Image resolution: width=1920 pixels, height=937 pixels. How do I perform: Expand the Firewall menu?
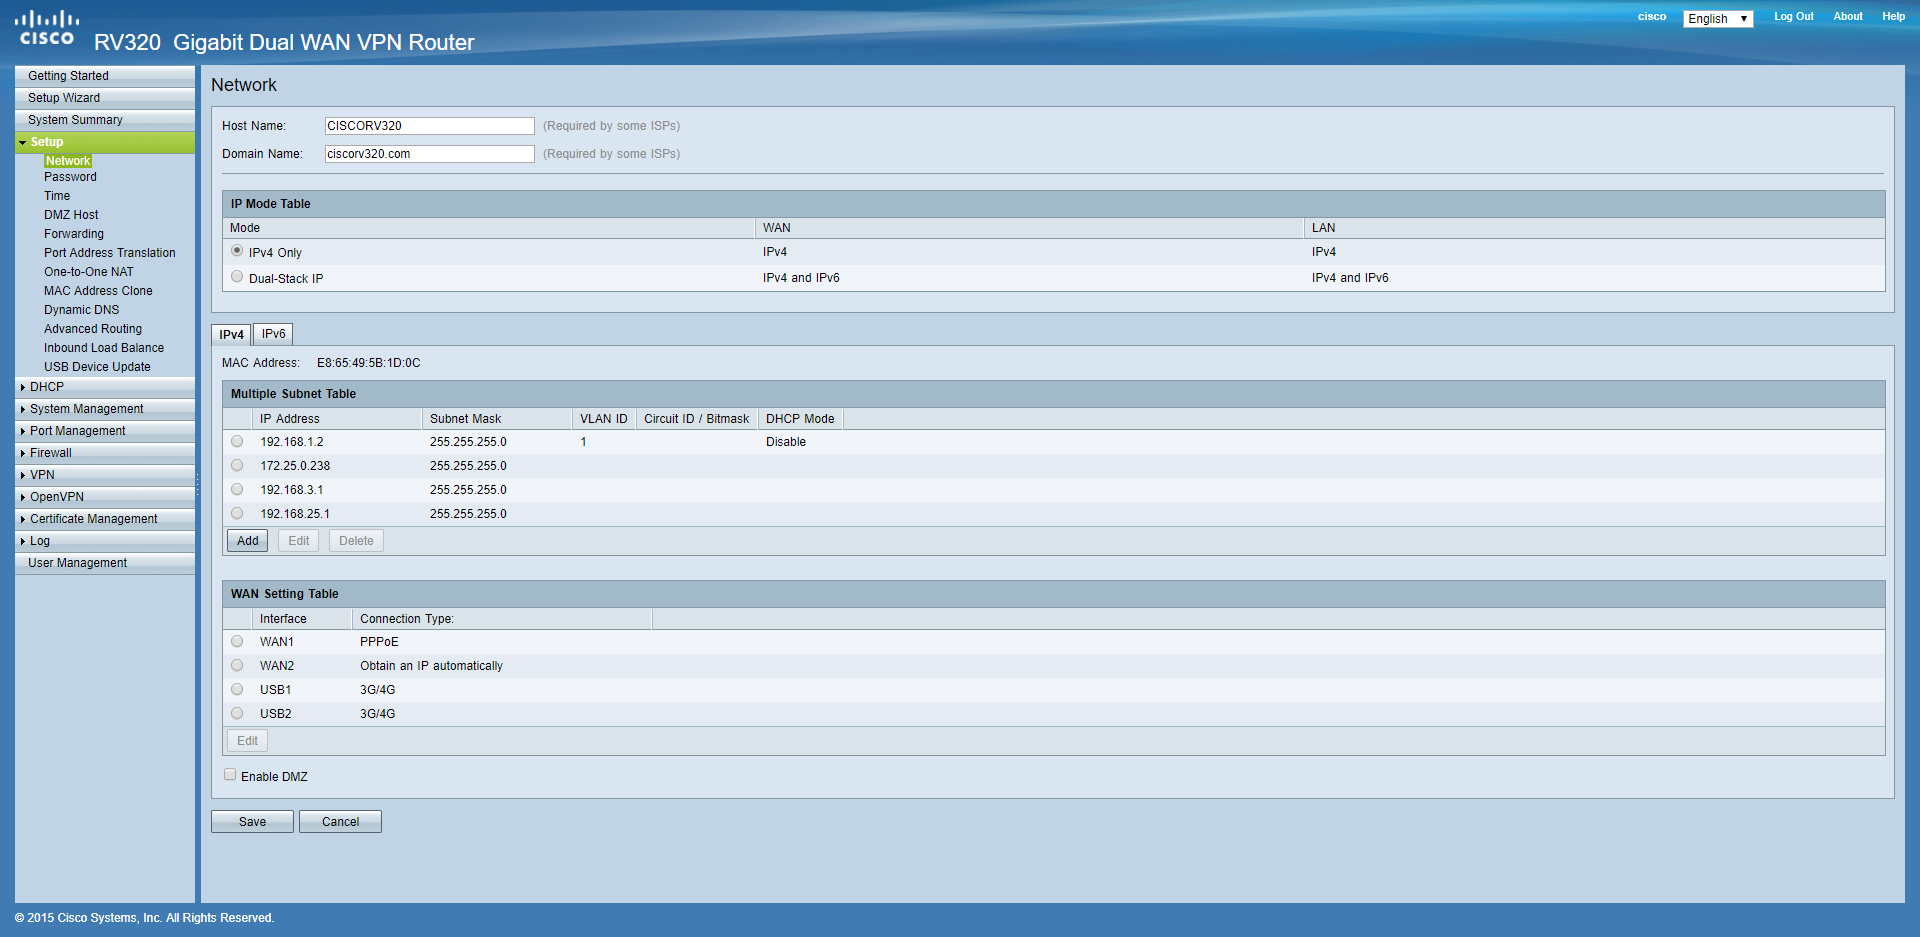pos(49,452)
